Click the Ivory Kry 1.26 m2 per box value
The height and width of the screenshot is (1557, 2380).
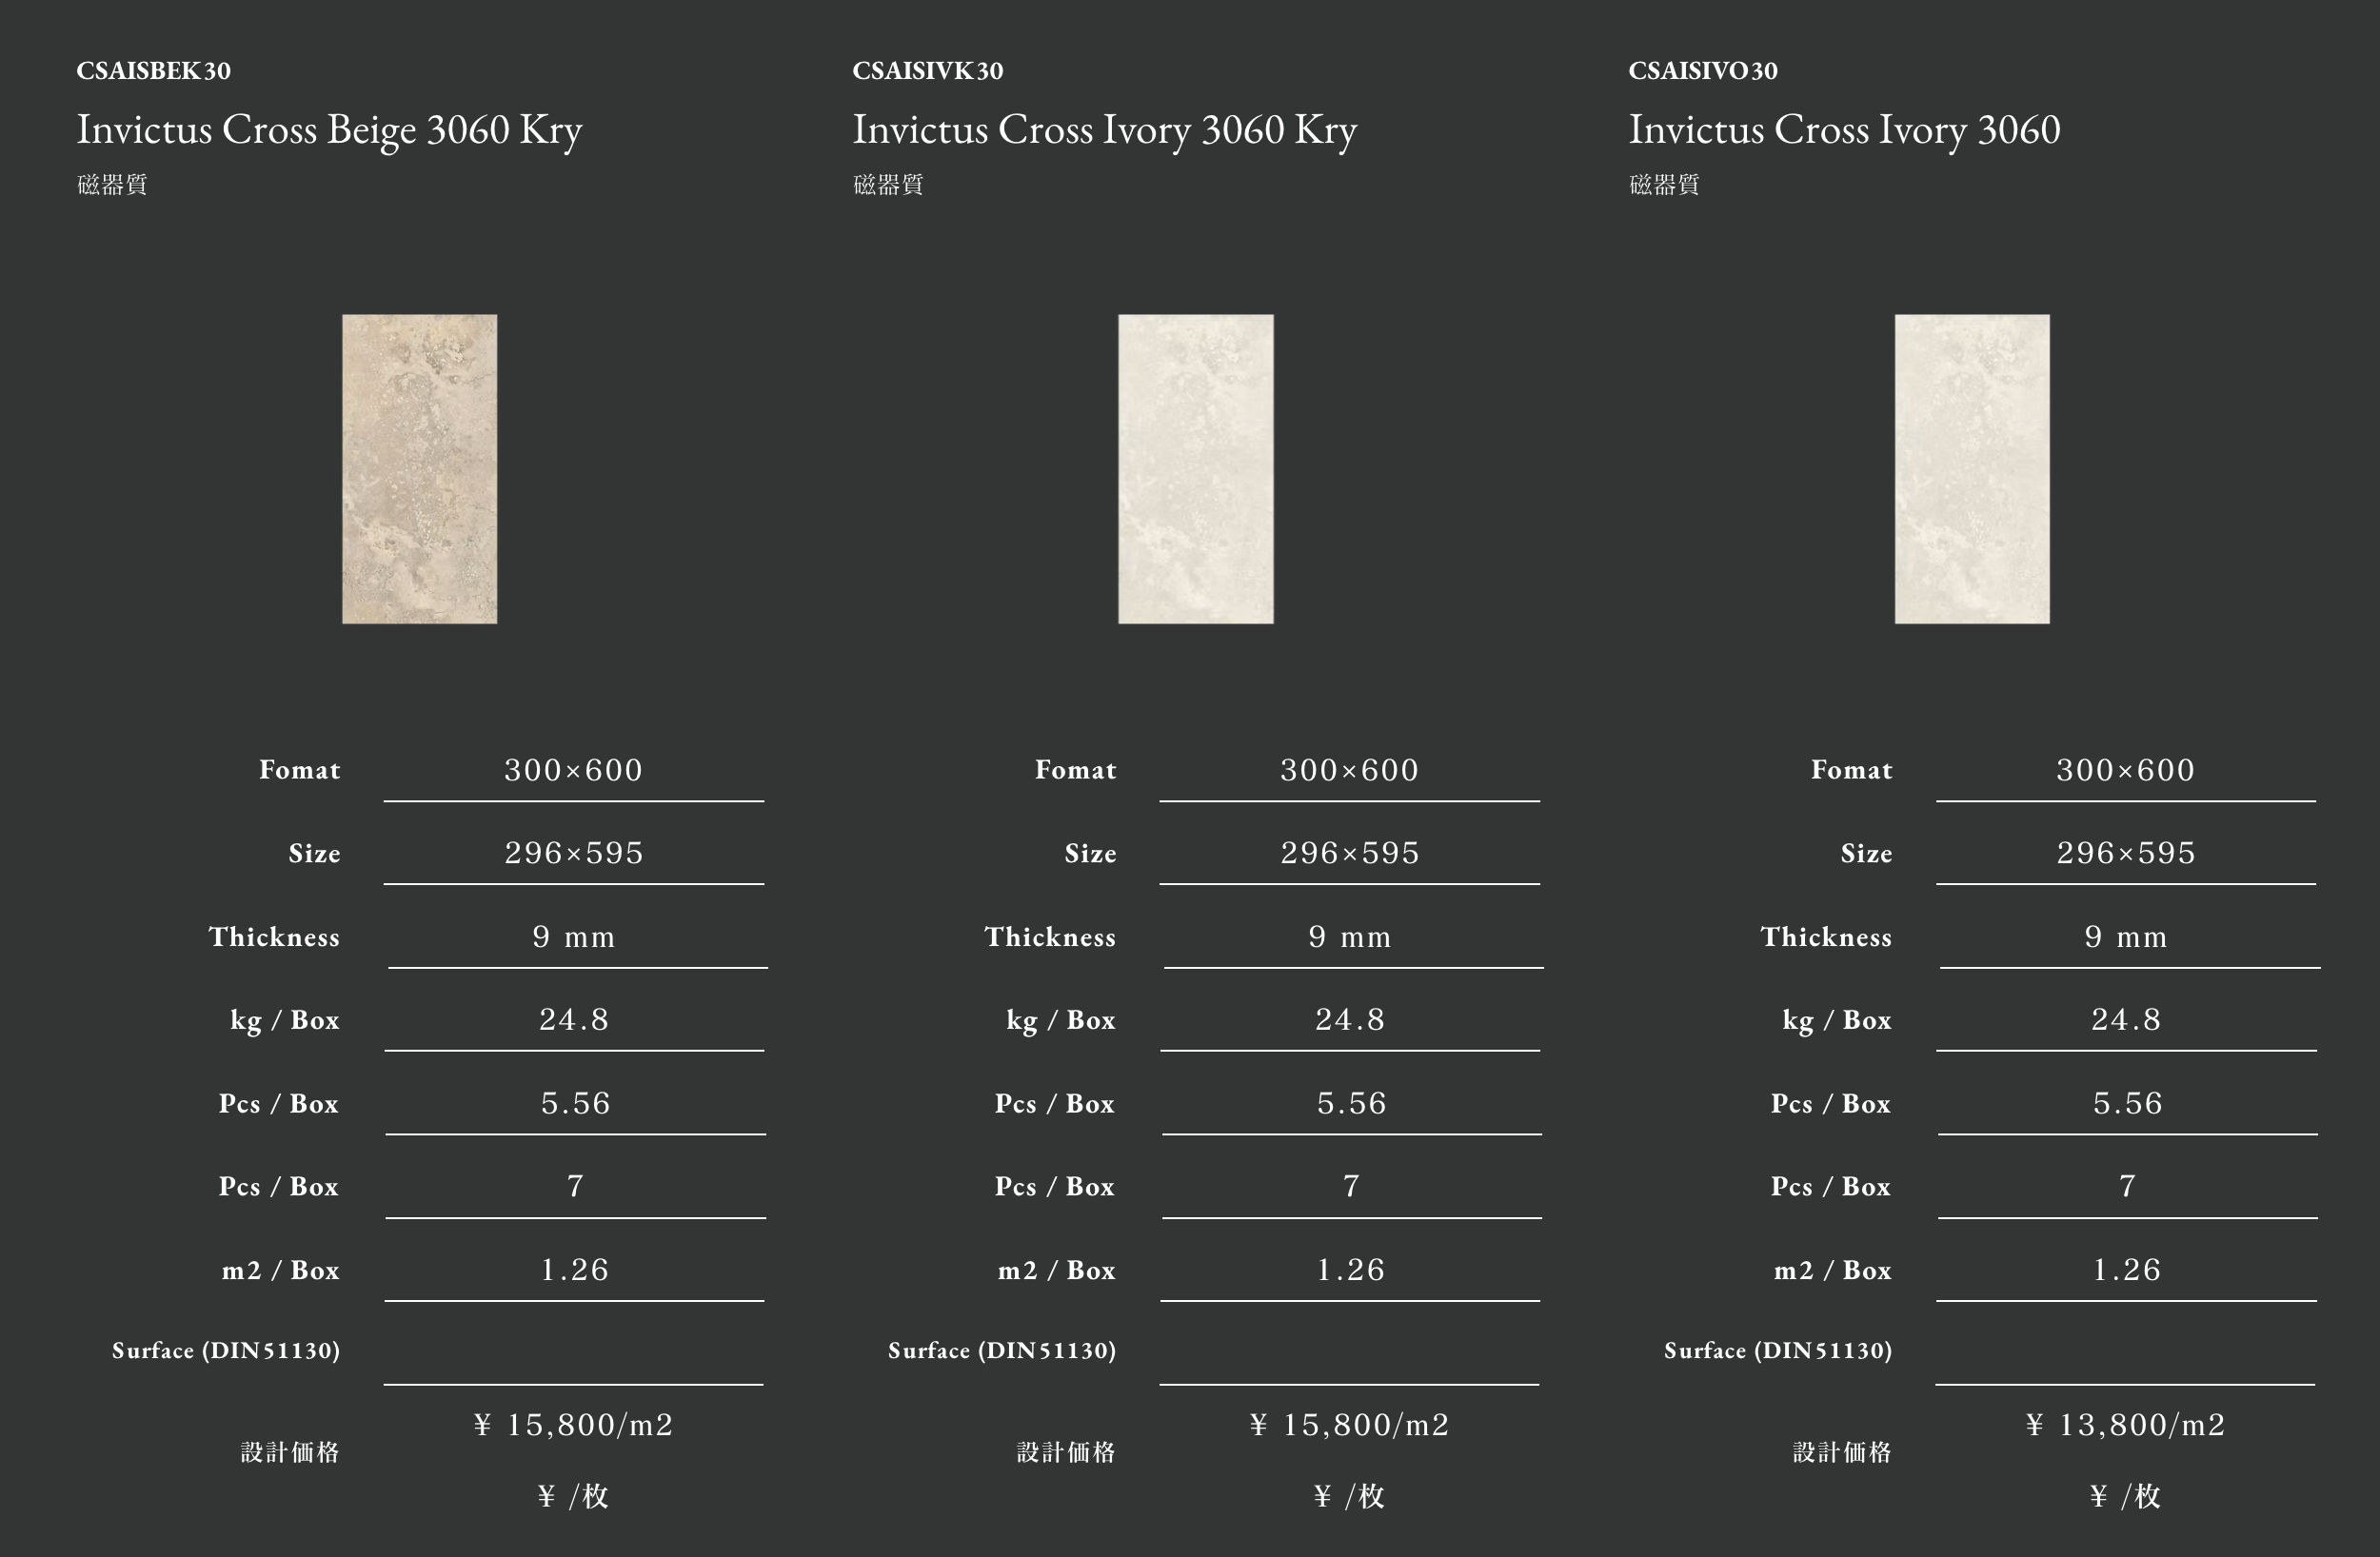tap(1350, 1270)
